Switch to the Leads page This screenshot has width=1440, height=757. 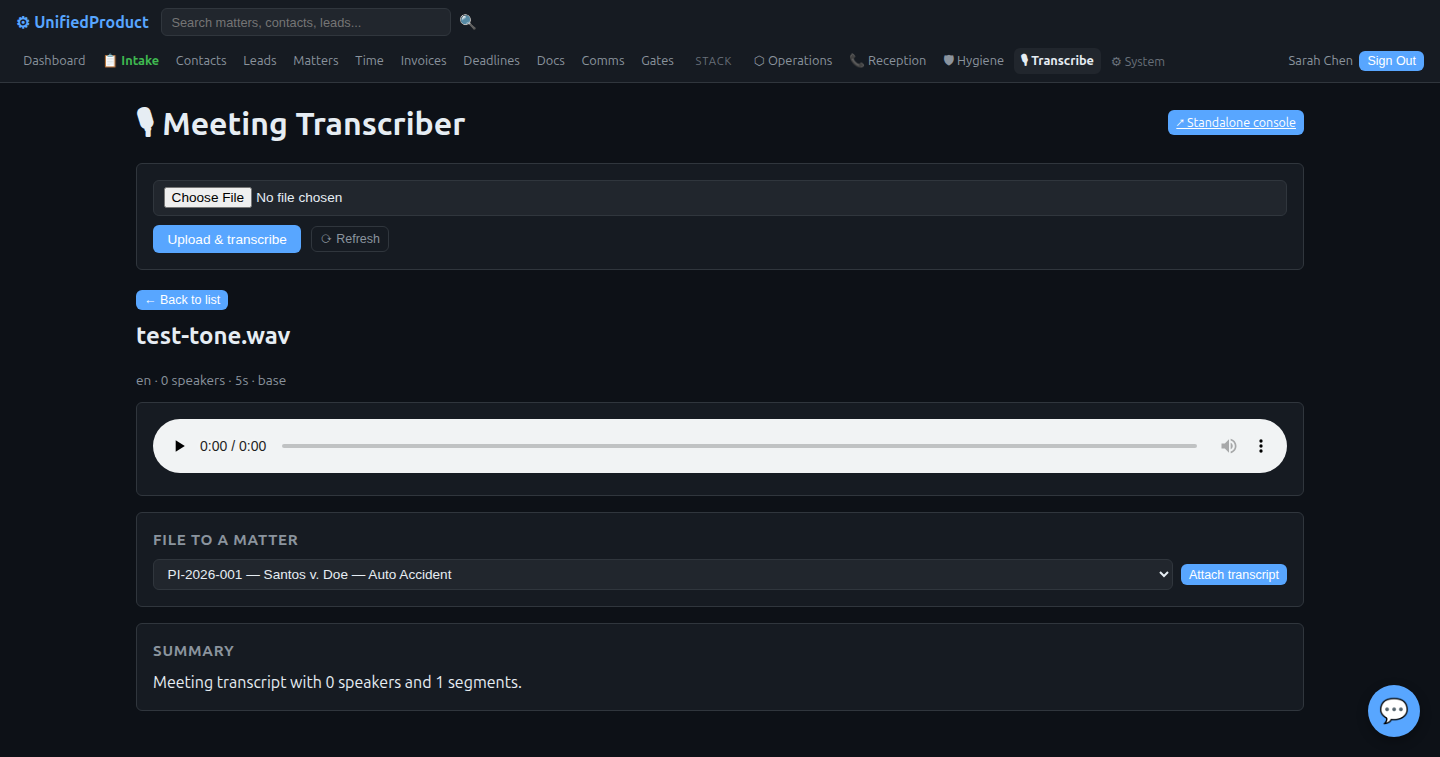tap(260, 61)
